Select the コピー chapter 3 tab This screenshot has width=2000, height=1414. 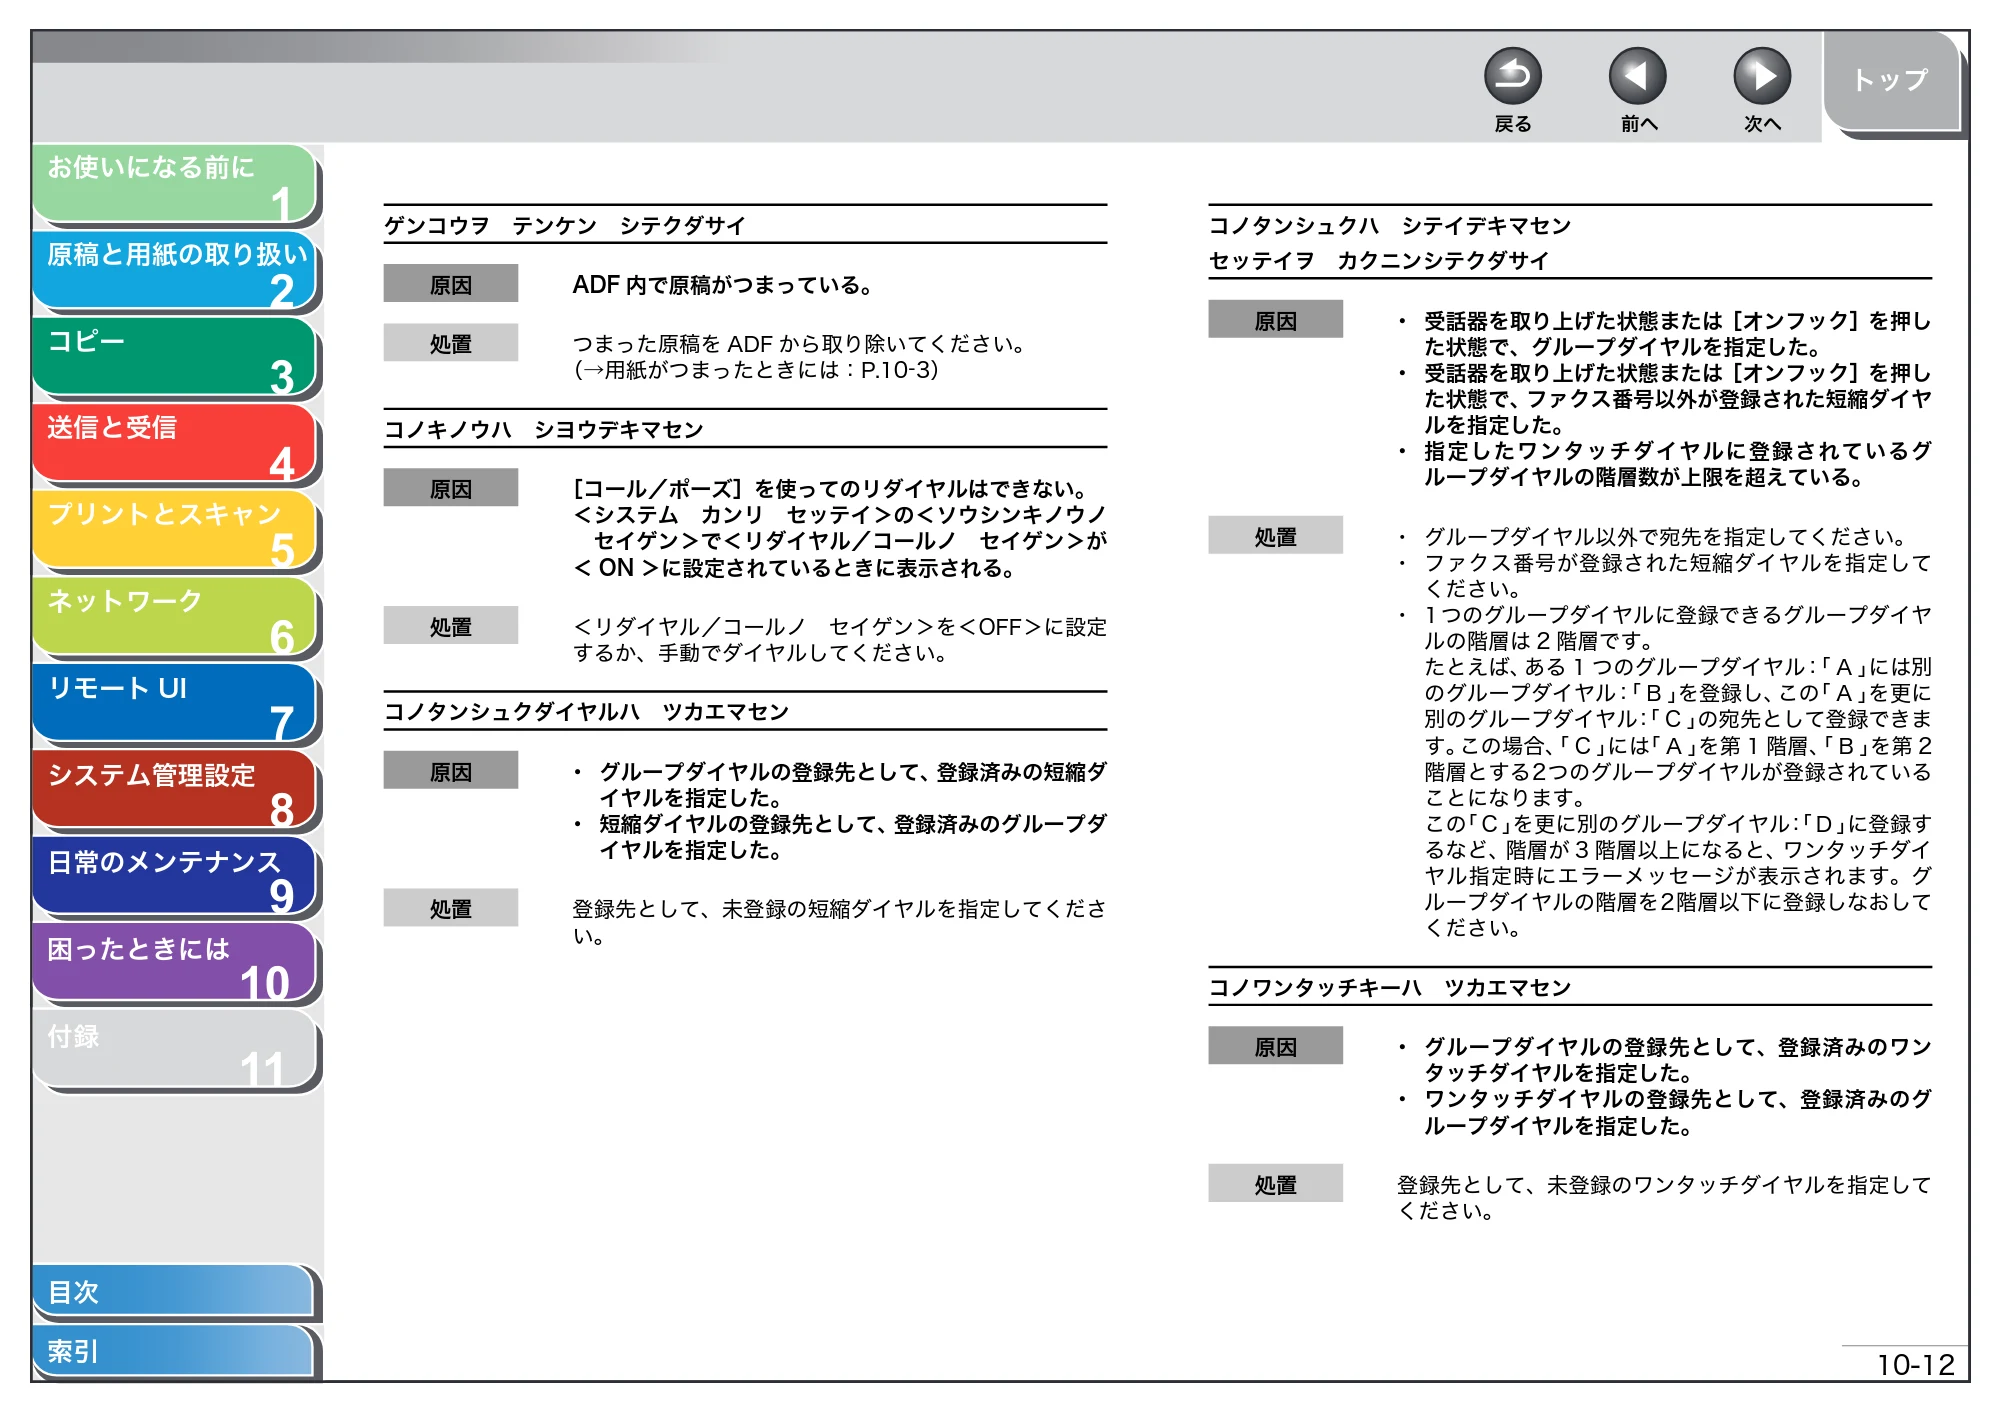pos(175,358)
